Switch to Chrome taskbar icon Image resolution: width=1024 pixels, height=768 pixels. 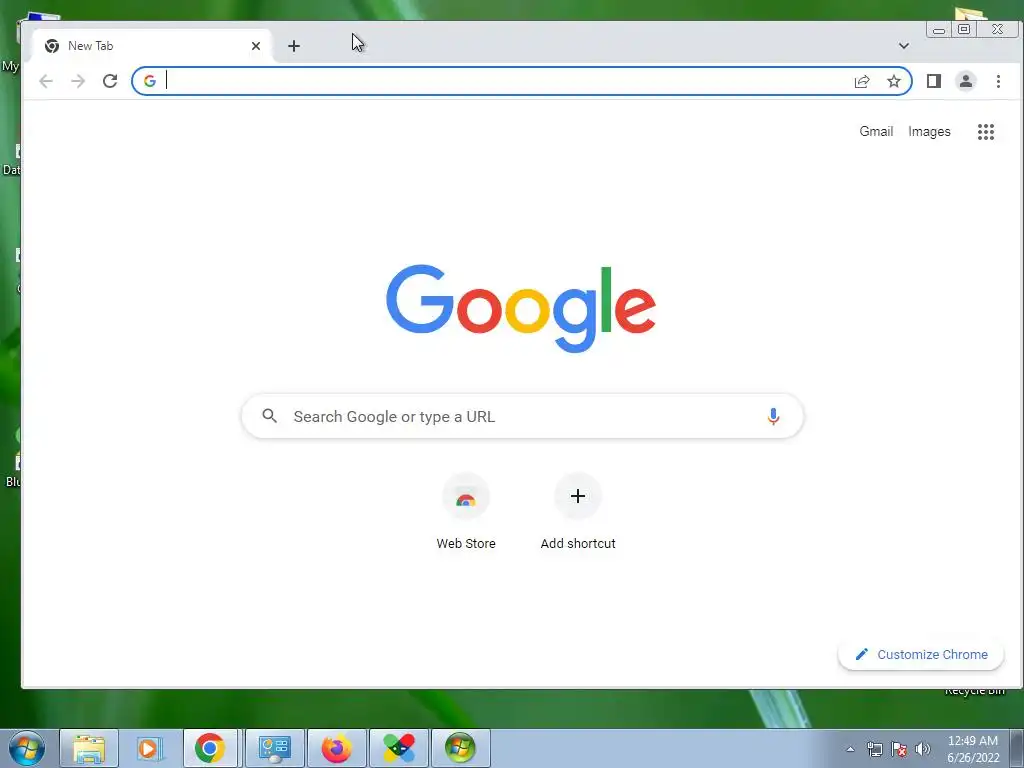210,748
